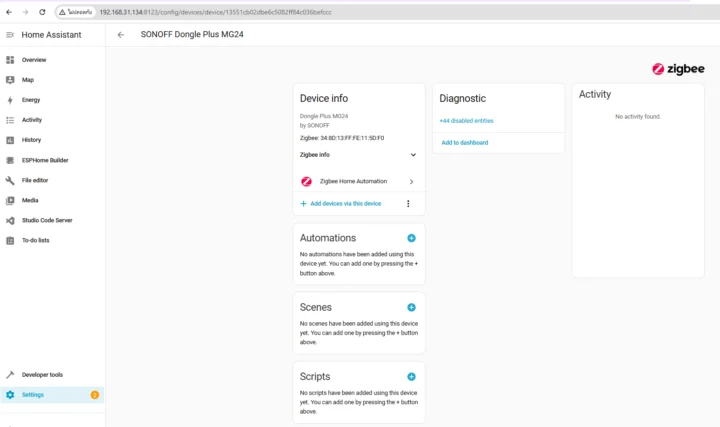Click the Zigbee Home Automation logo icon

coord(306,181)
